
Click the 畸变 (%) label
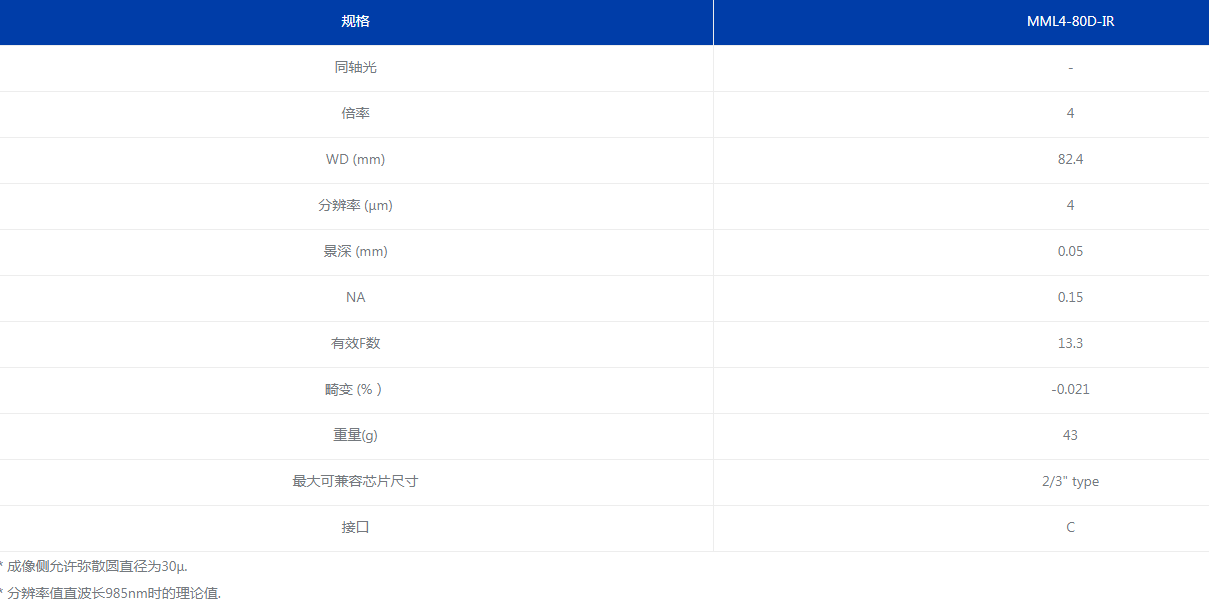point(353,389)
